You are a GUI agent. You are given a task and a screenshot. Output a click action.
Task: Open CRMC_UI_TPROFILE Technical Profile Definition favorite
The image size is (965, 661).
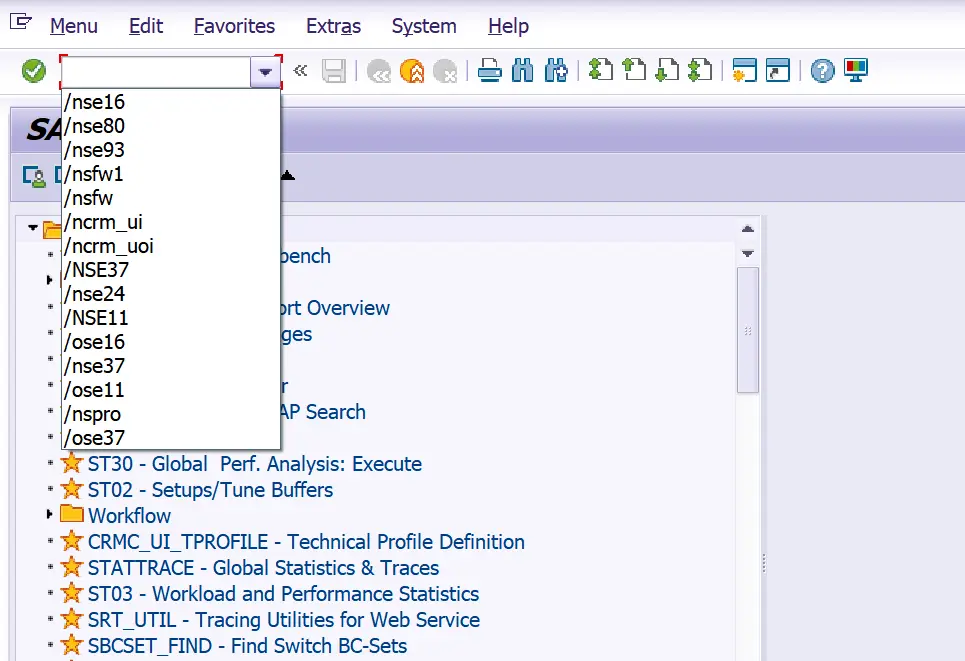[x=306, y=542]
